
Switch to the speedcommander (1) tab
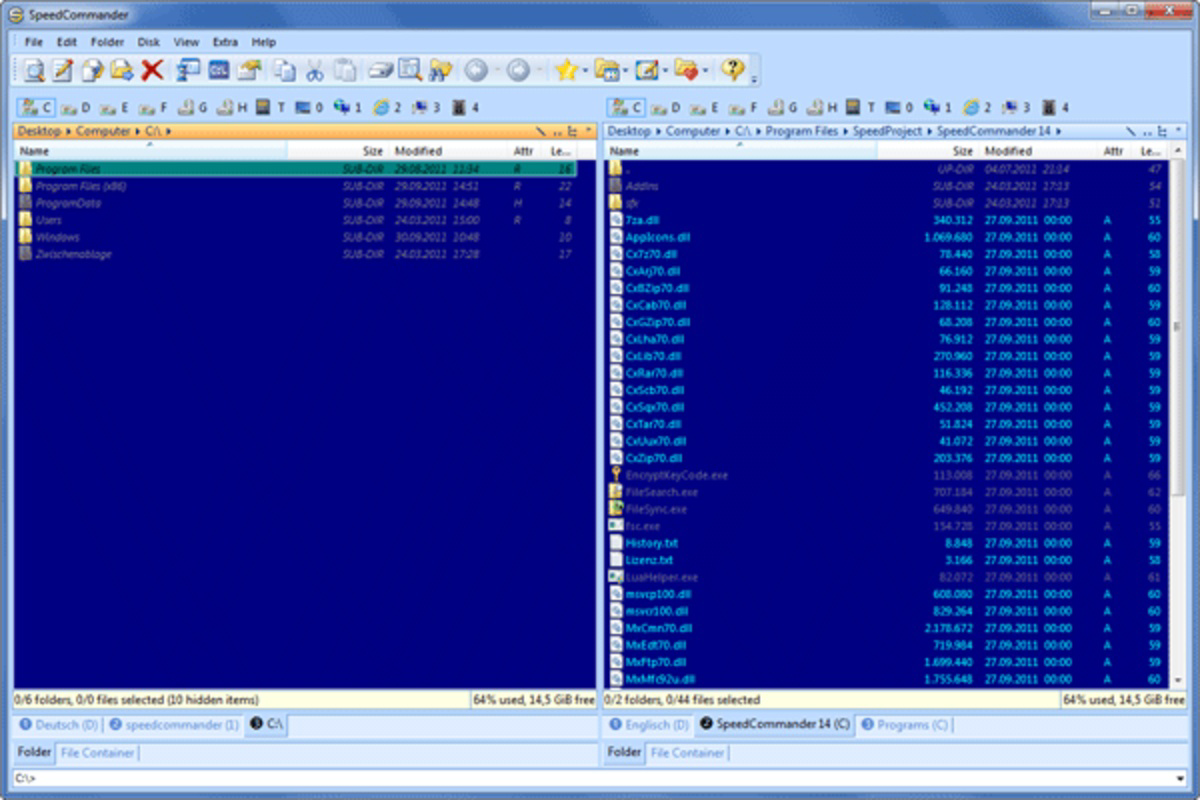coord(174,725)
